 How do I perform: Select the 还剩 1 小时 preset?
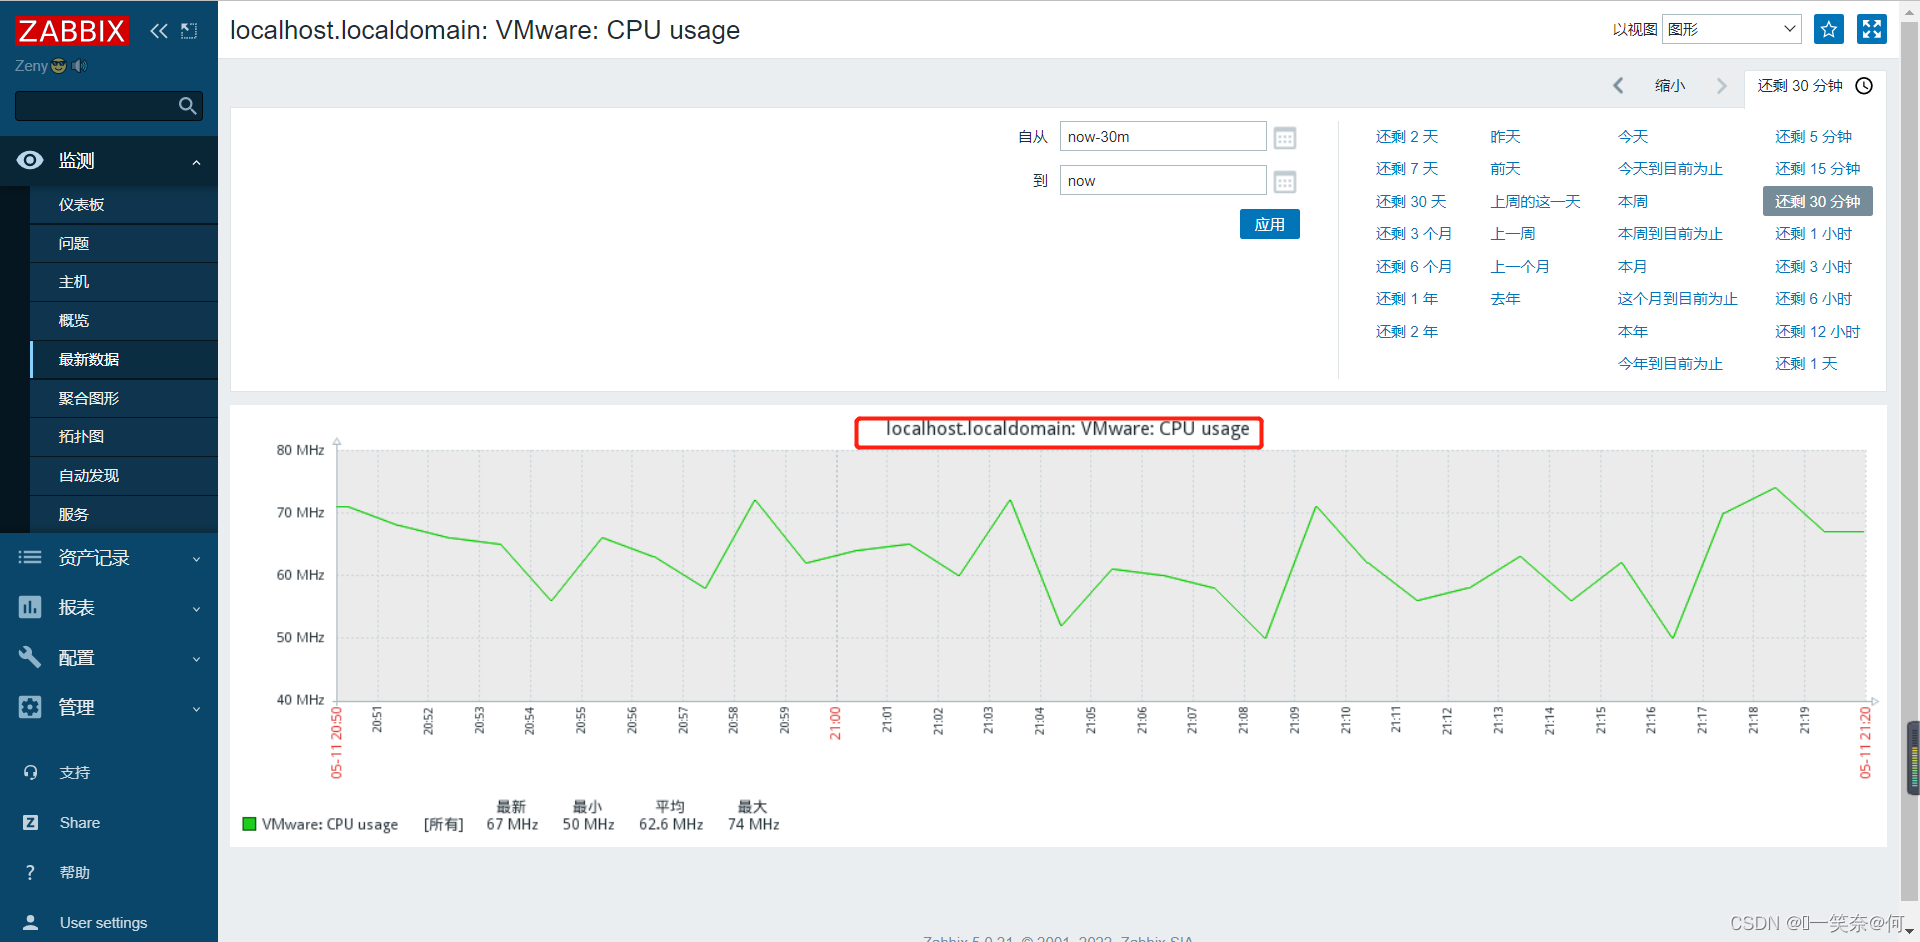coord(1813,234)
